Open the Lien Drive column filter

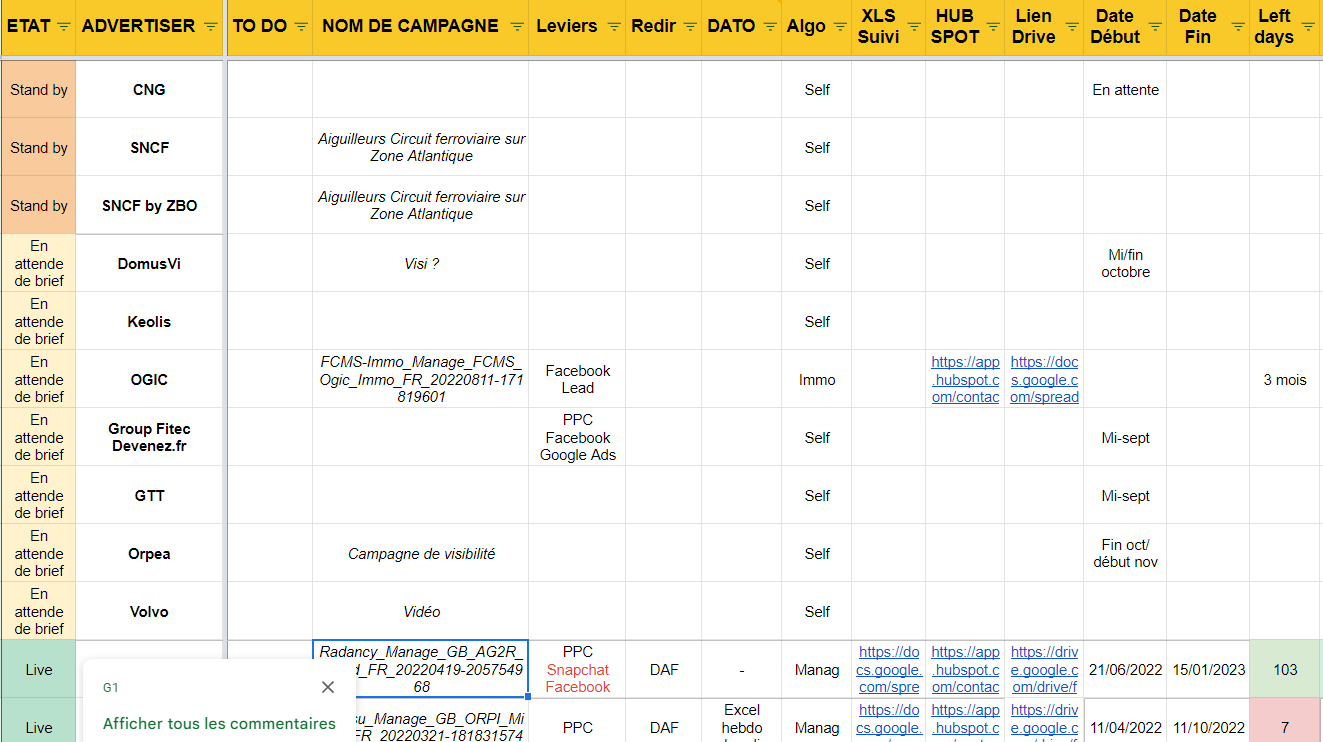(1072, 27)
